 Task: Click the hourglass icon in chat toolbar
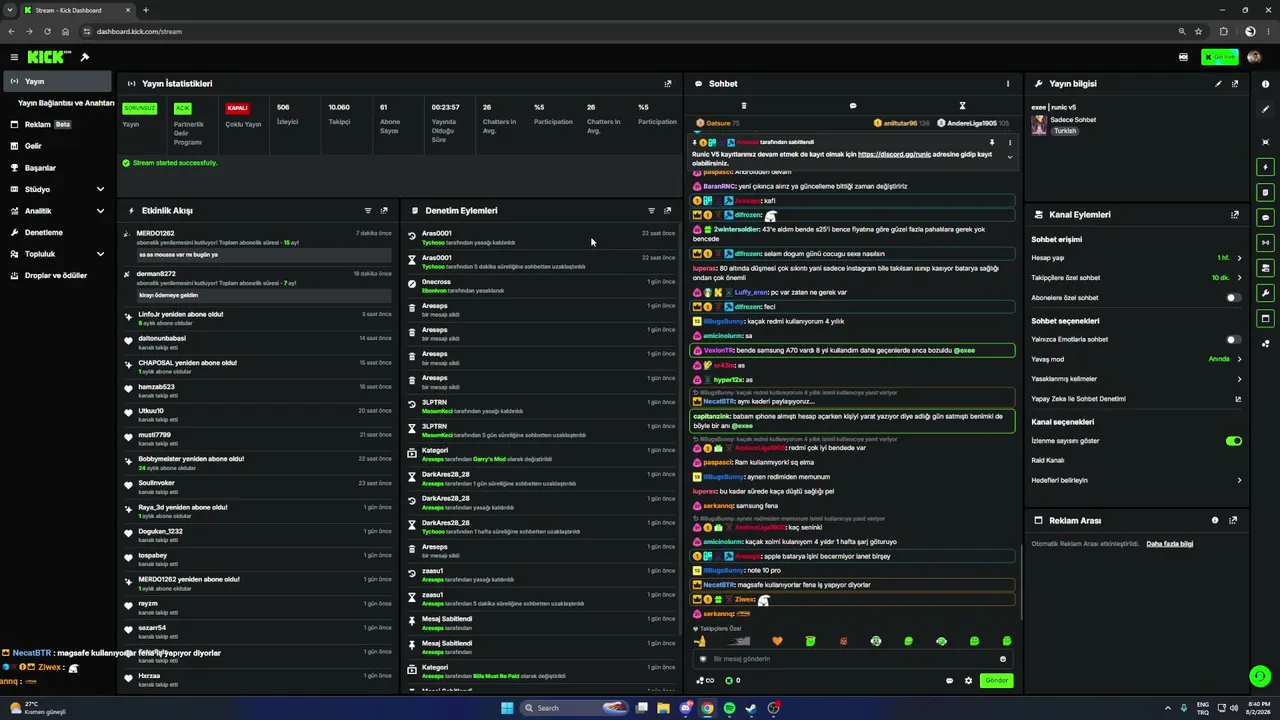[962, 105]
